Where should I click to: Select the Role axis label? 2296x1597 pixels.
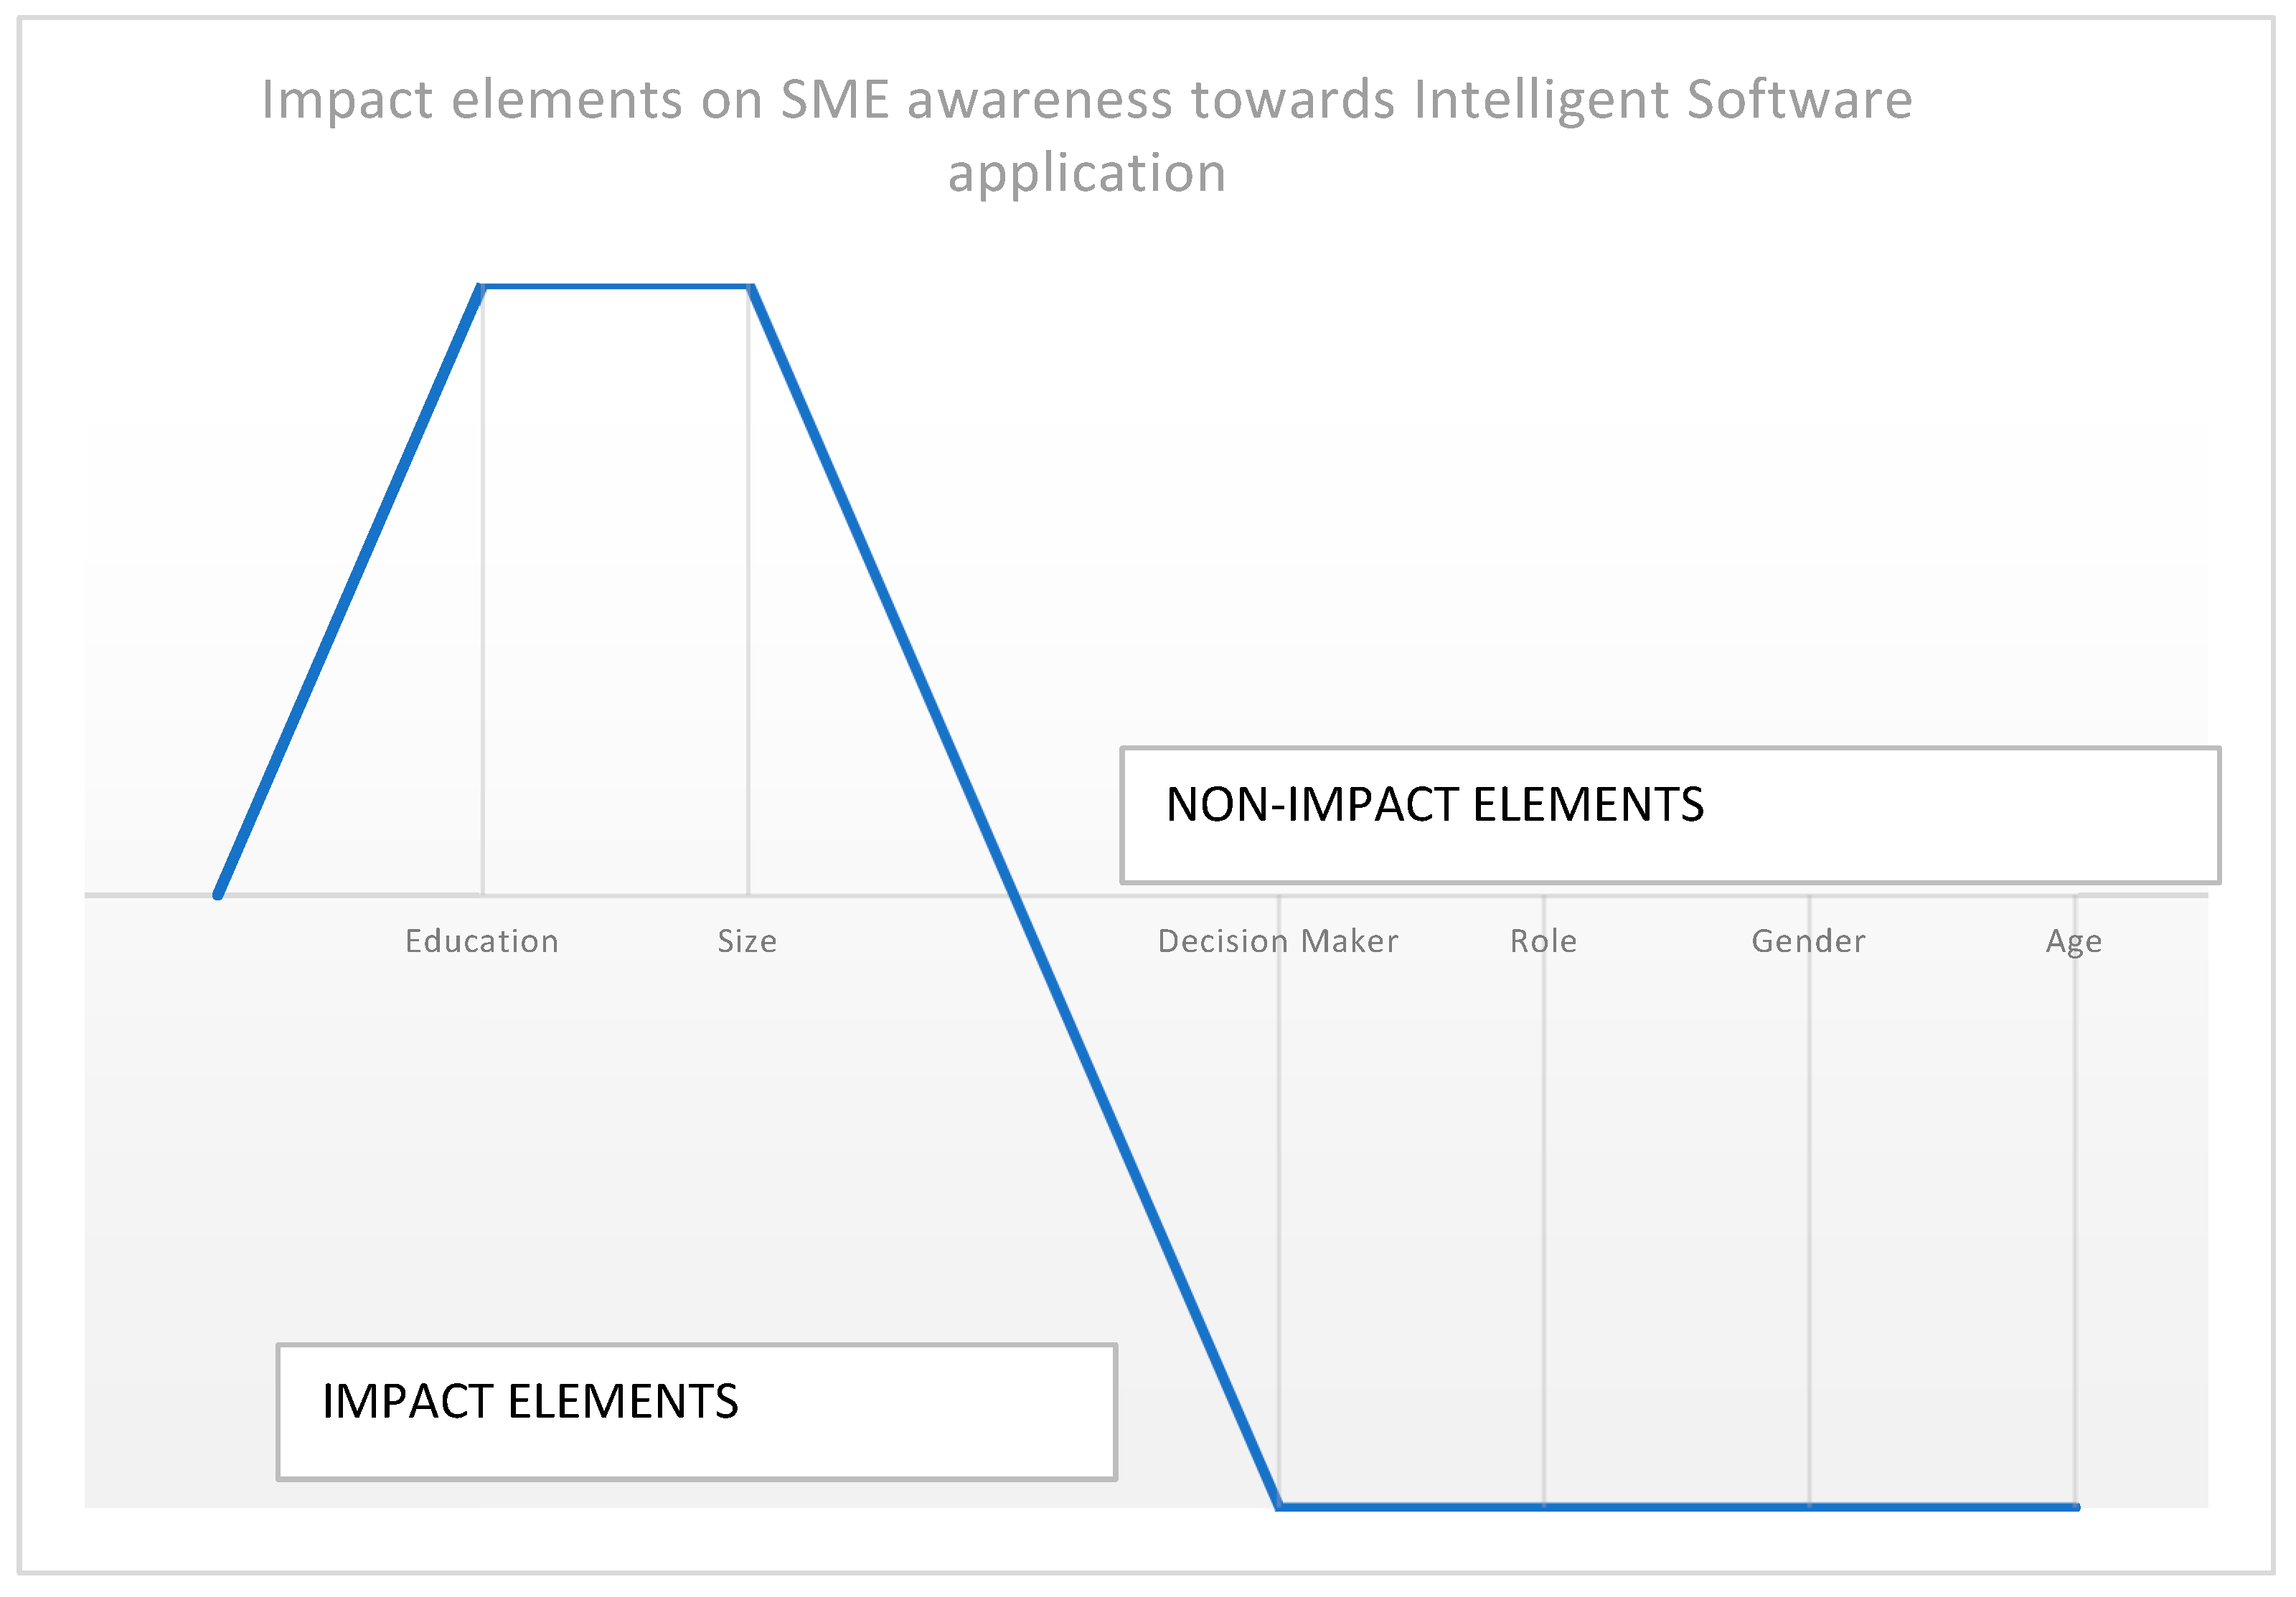click(1543, 941)
